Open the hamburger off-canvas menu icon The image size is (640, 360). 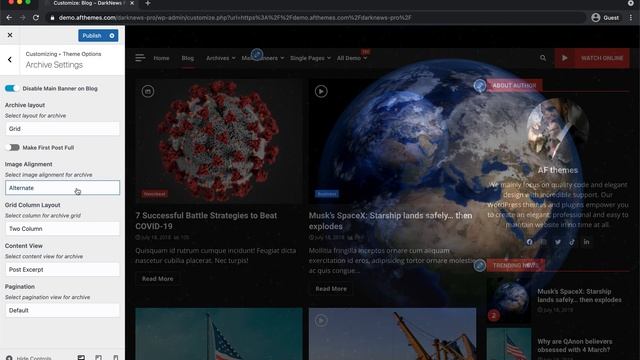tap(140, 58)
